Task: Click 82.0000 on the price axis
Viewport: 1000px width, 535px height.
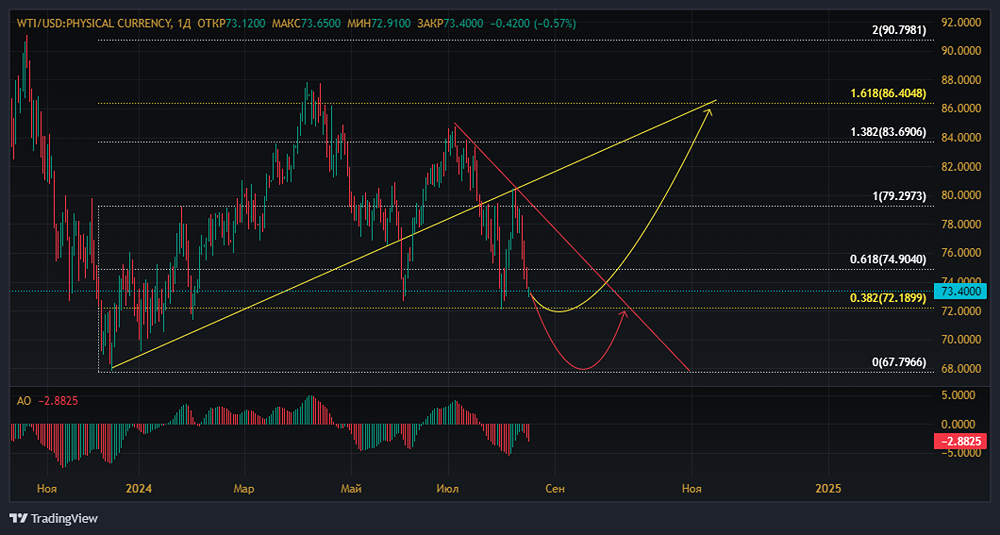Action: 962,167
